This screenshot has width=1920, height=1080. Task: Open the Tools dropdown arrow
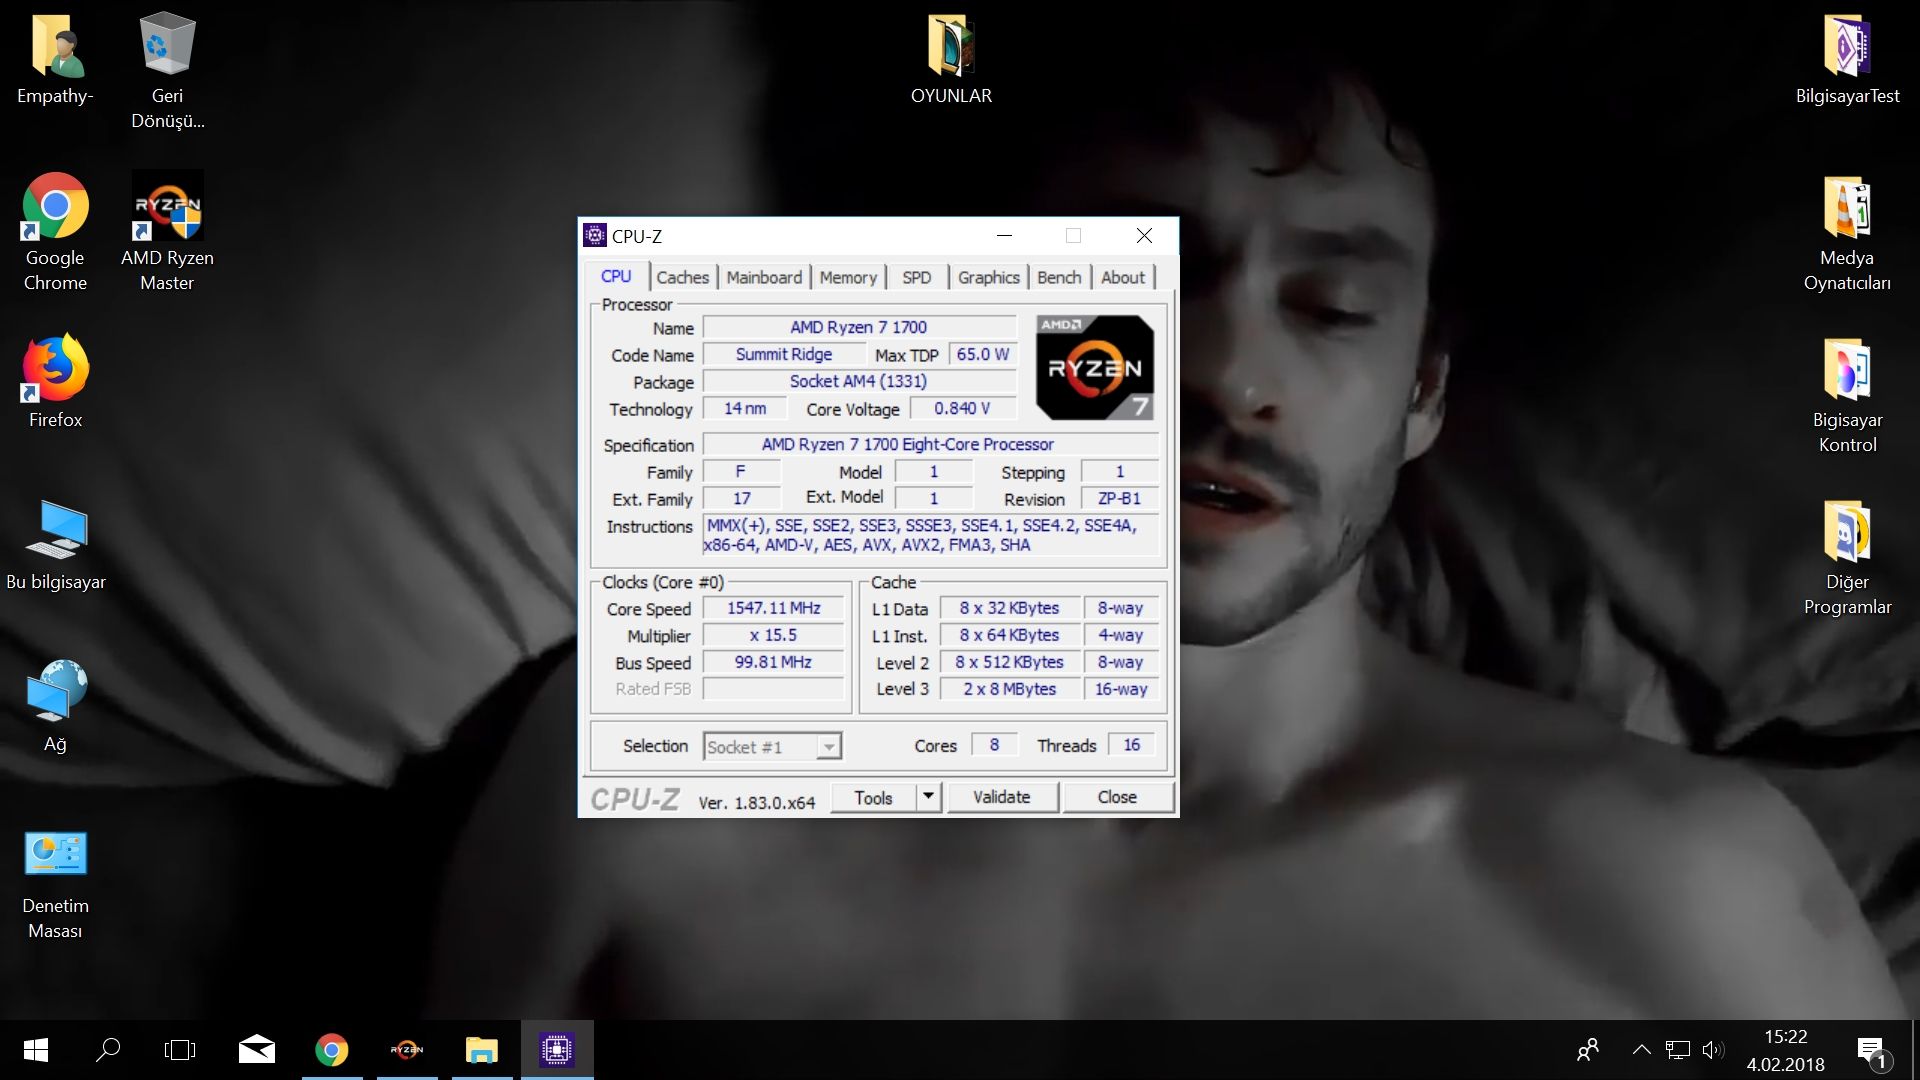point(928,797)
